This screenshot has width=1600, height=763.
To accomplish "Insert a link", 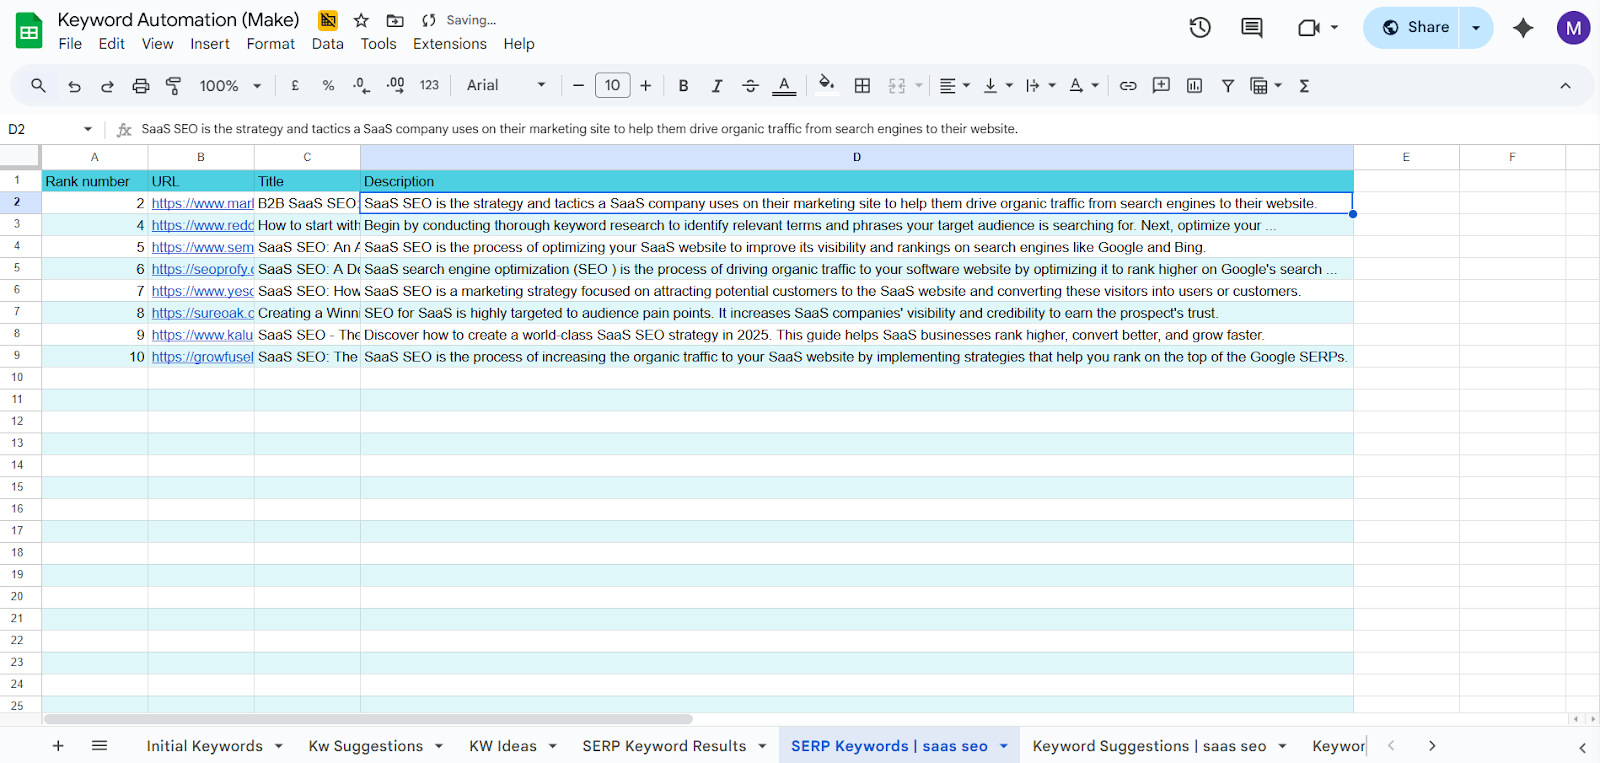I will (x=1128, y=86).
